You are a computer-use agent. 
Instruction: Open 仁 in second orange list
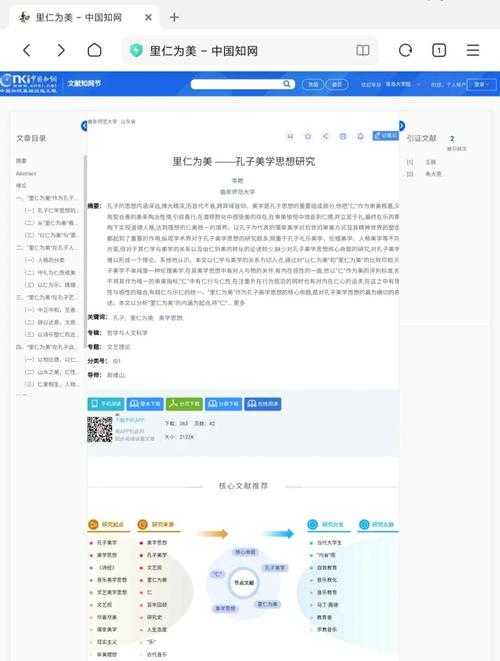pos(149,592)
